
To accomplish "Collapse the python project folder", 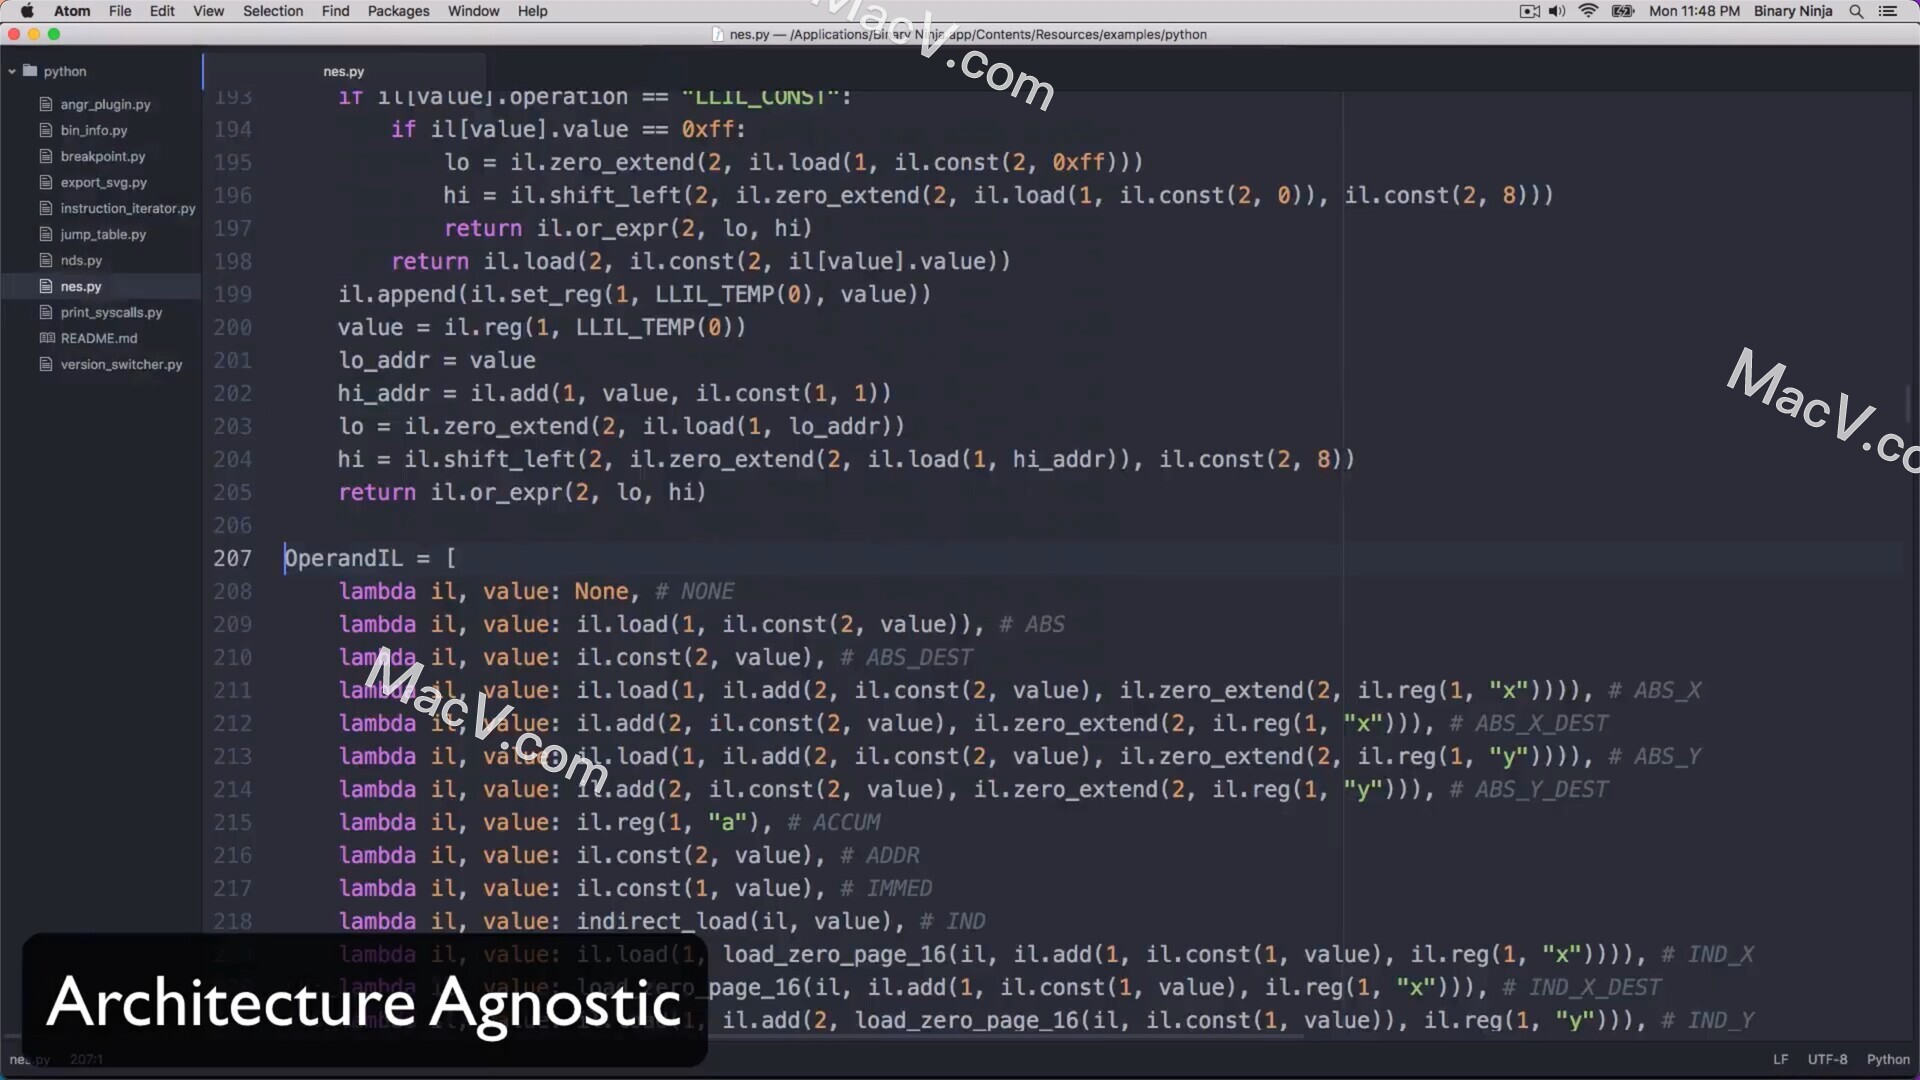I will click(x=12, y=71).
